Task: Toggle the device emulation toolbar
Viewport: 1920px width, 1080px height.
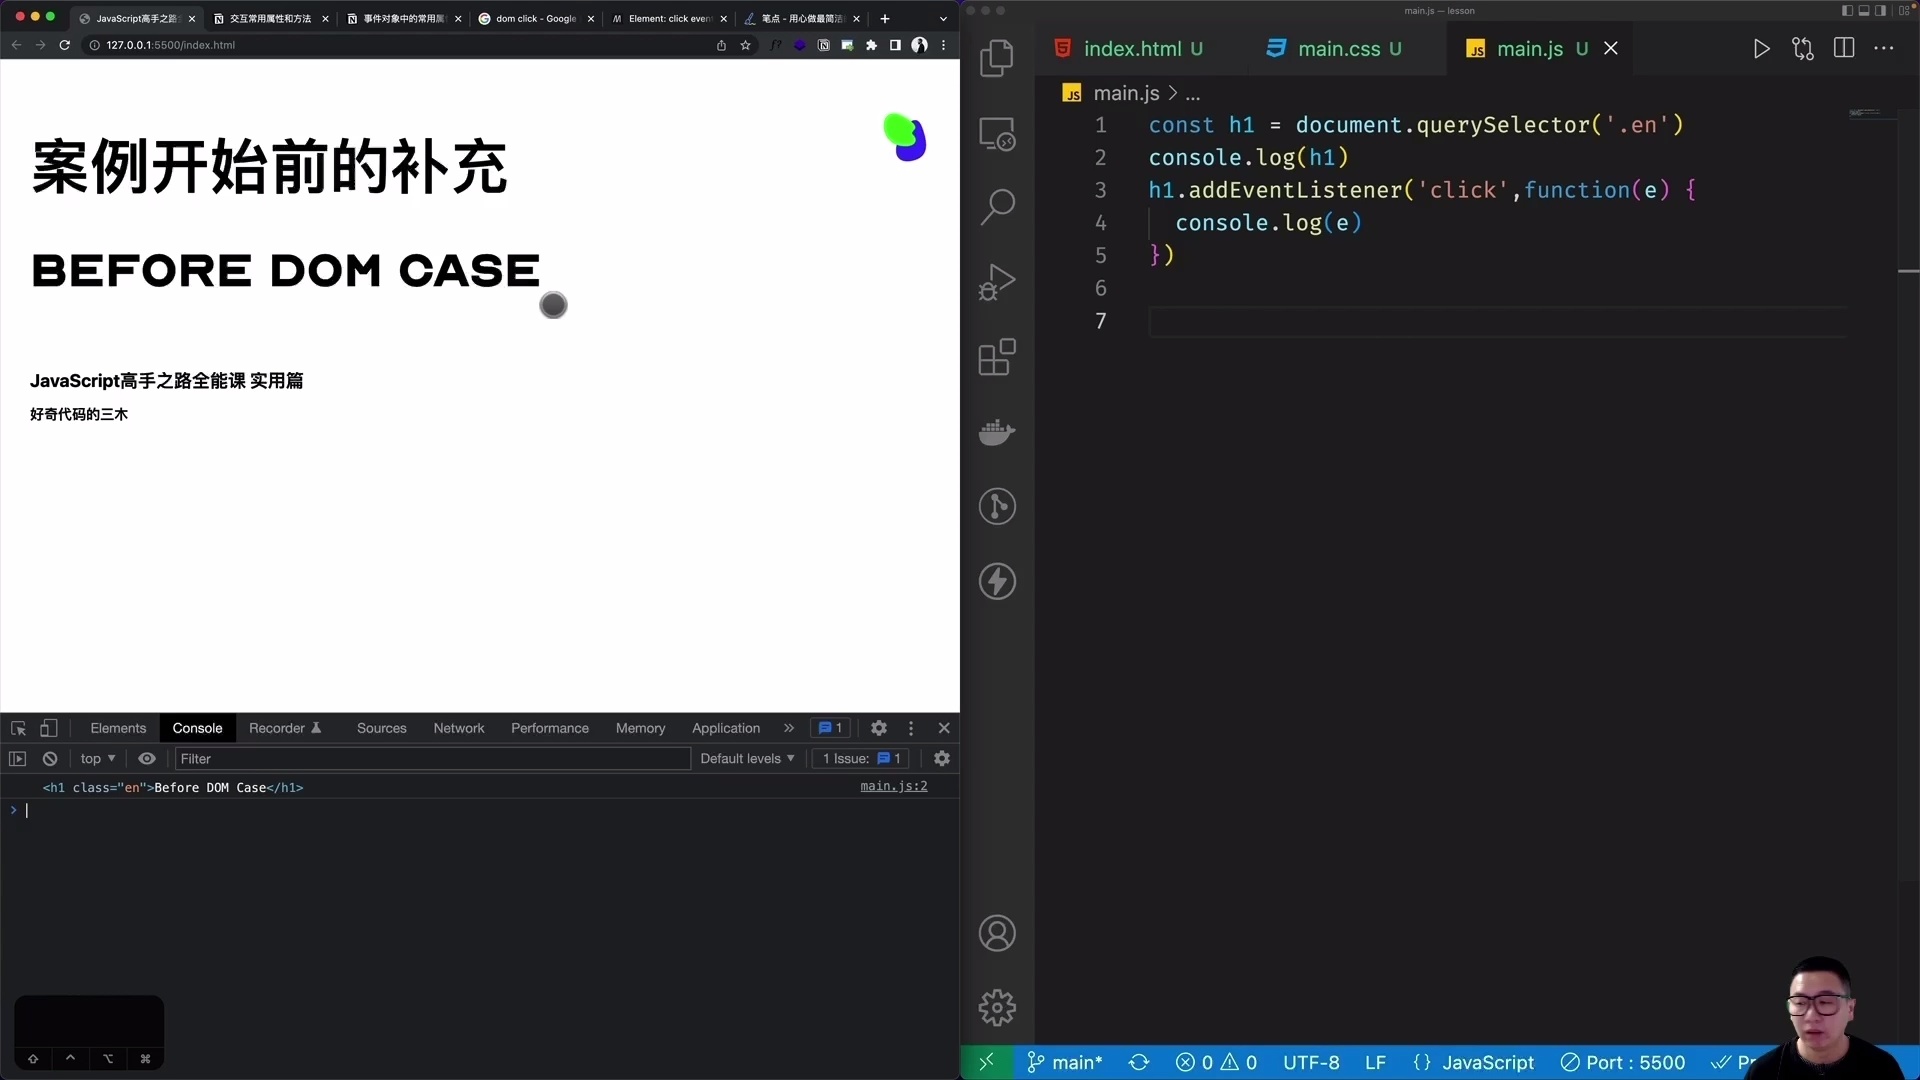Action: pos(50,728)
